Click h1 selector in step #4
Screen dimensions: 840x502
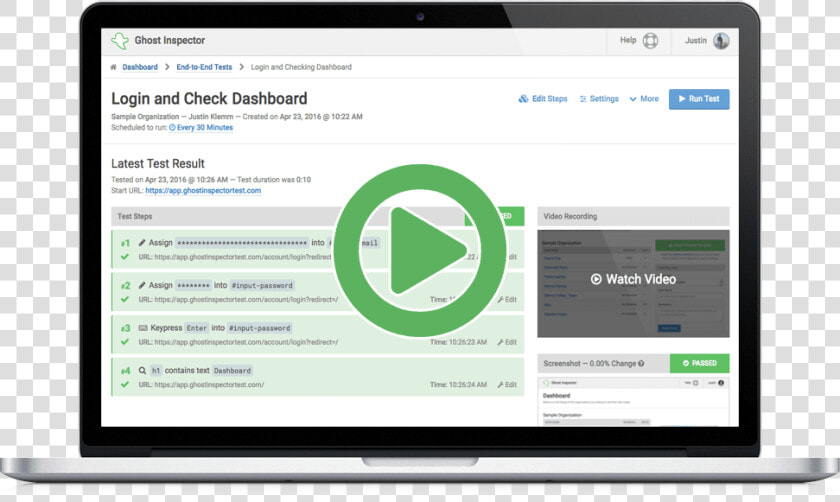pos(156,371)
